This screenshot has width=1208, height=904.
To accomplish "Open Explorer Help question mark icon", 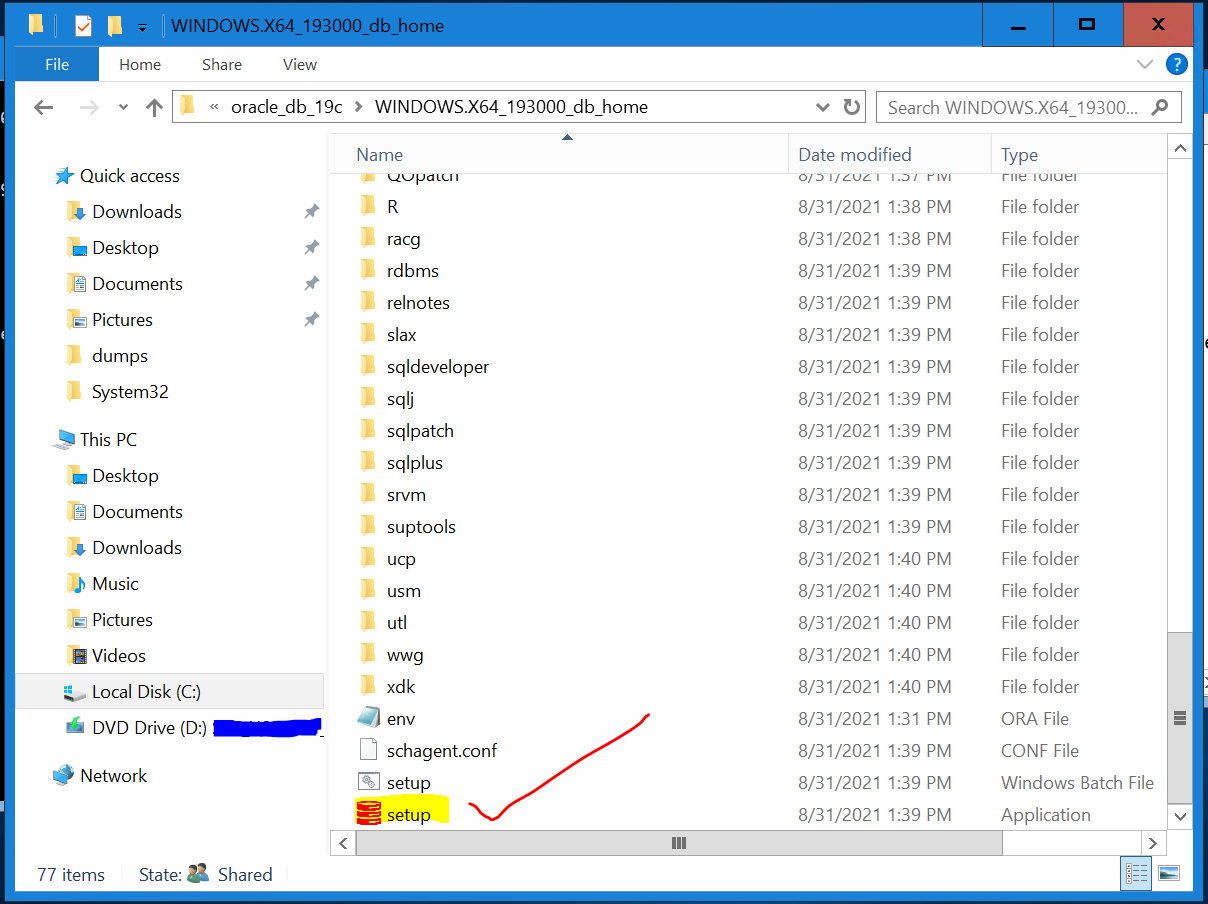I will tap(1178, 64).
